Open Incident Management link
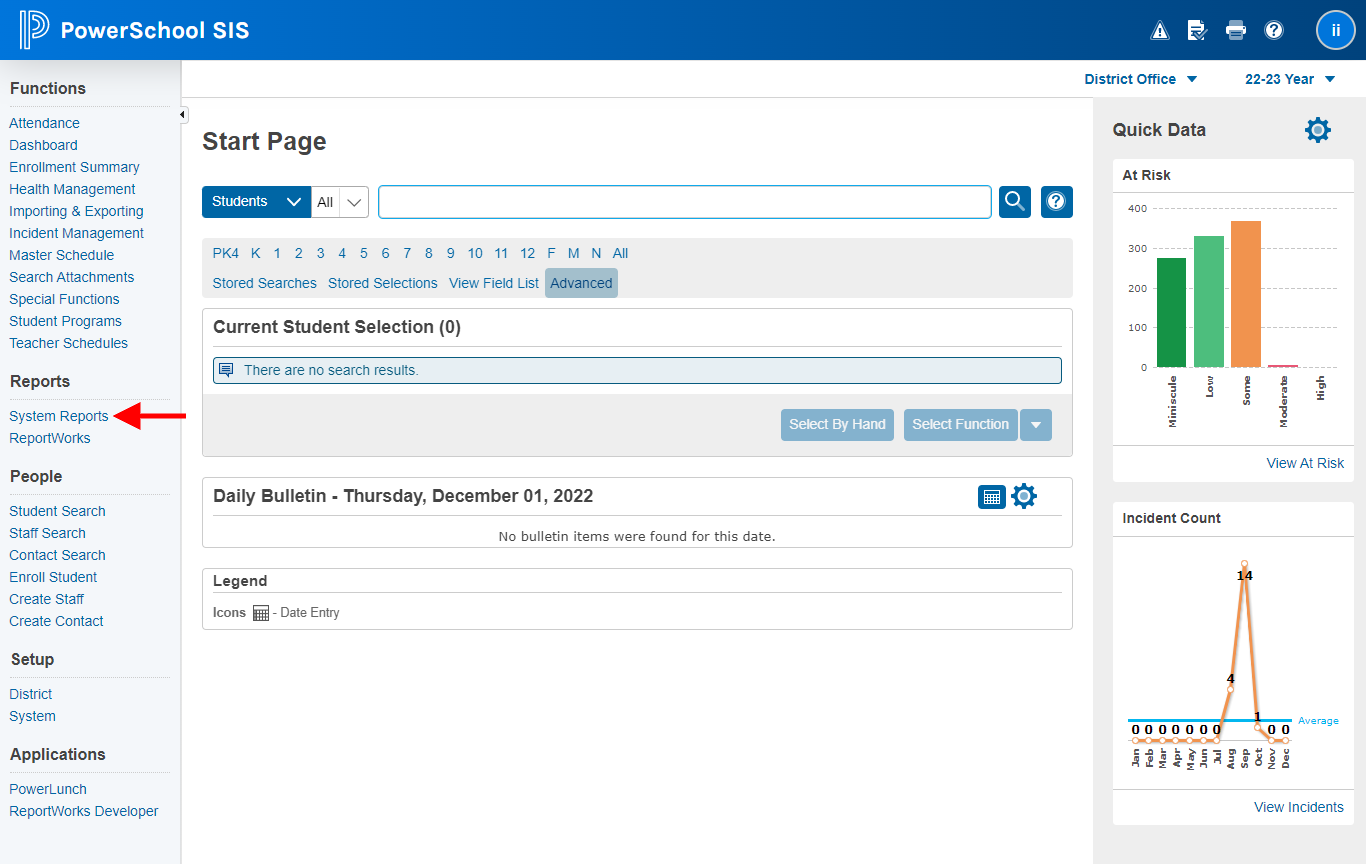Viewport: 1366px width, 865px height. coord(76,233)
